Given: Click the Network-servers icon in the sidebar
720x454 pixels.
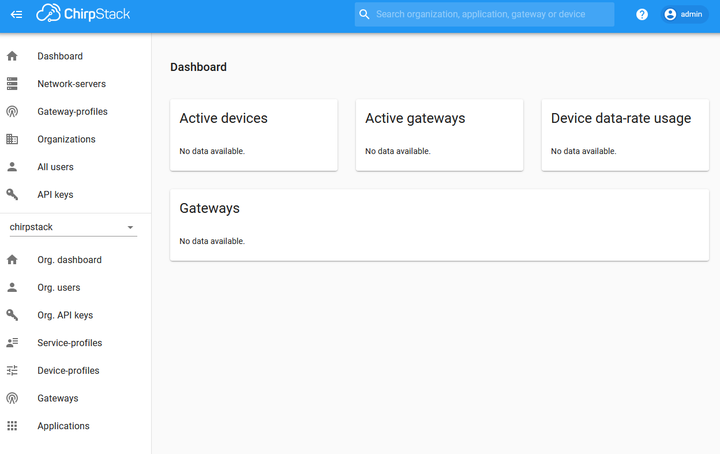Looking at the screenshot, I should click(x=12, y=84).
